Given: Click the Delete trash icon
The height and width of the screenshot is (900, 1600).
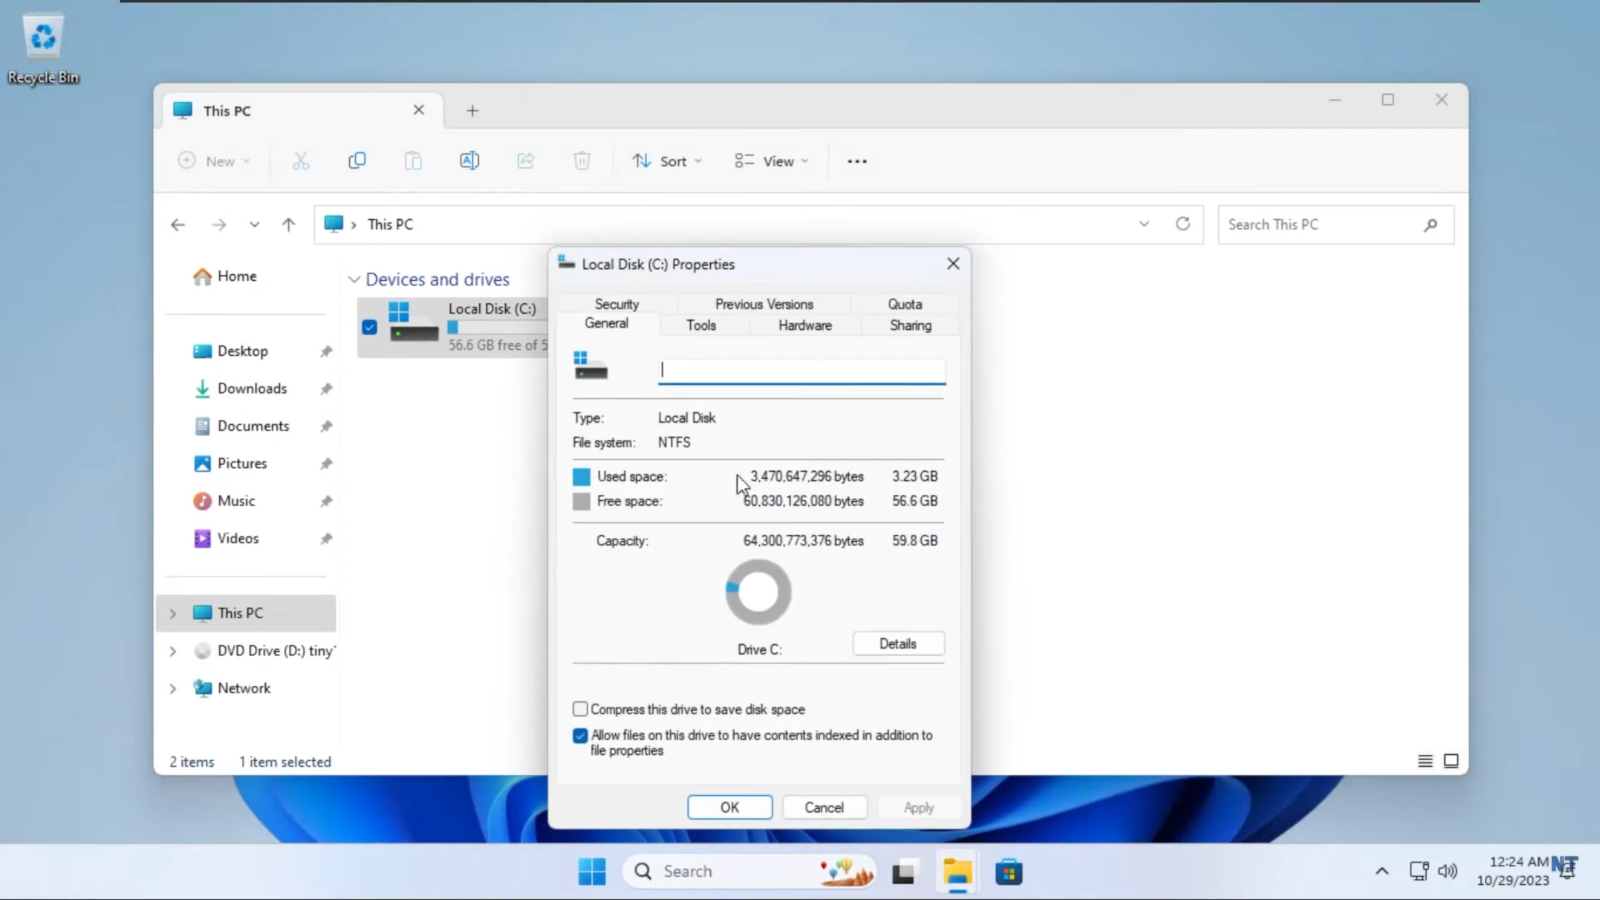Looking at the screenshot, I should pyautogui.click(x=581, y=160).
